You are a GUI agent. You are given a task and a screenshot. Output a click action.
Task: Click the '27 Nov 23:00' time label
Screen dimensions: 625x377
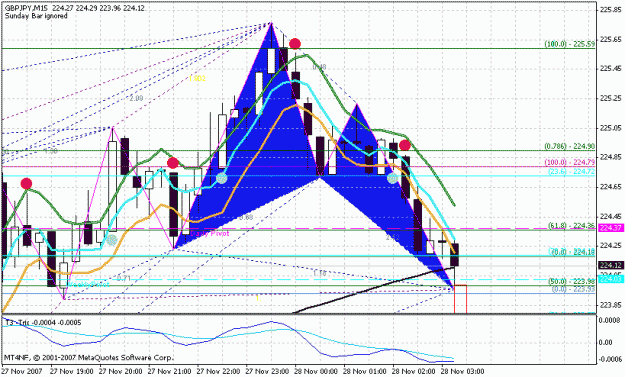click(x=267, y=371)
